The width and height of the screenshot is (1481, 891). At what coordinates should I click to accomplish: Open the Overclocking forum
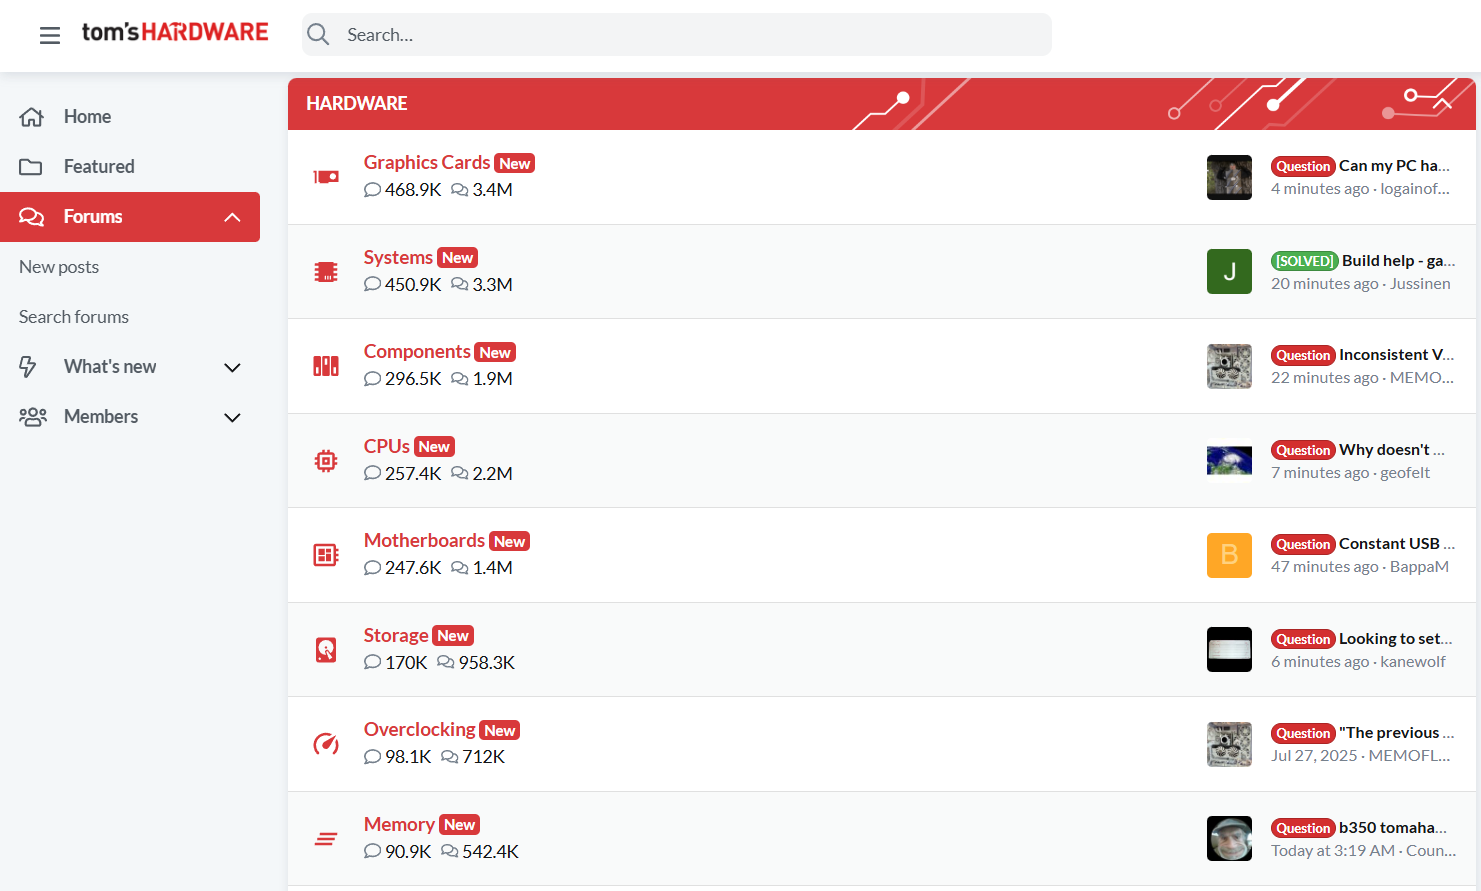point(420,729)
